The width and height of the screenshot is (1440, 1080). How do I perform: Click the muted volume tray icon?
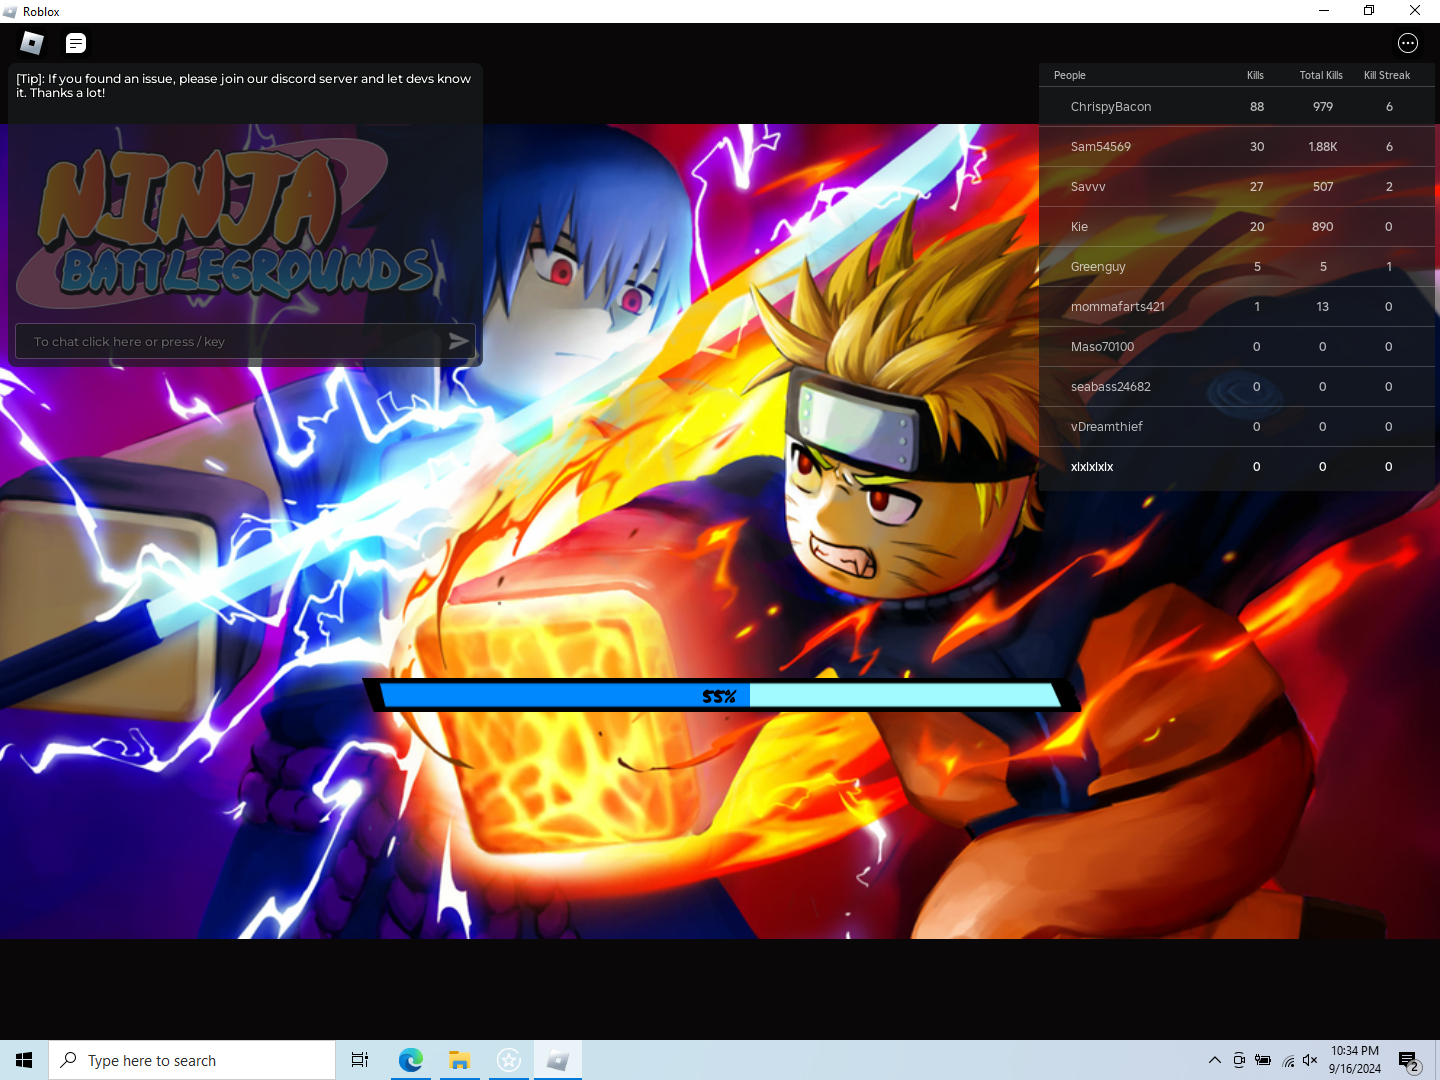tap(1311, 1060)
